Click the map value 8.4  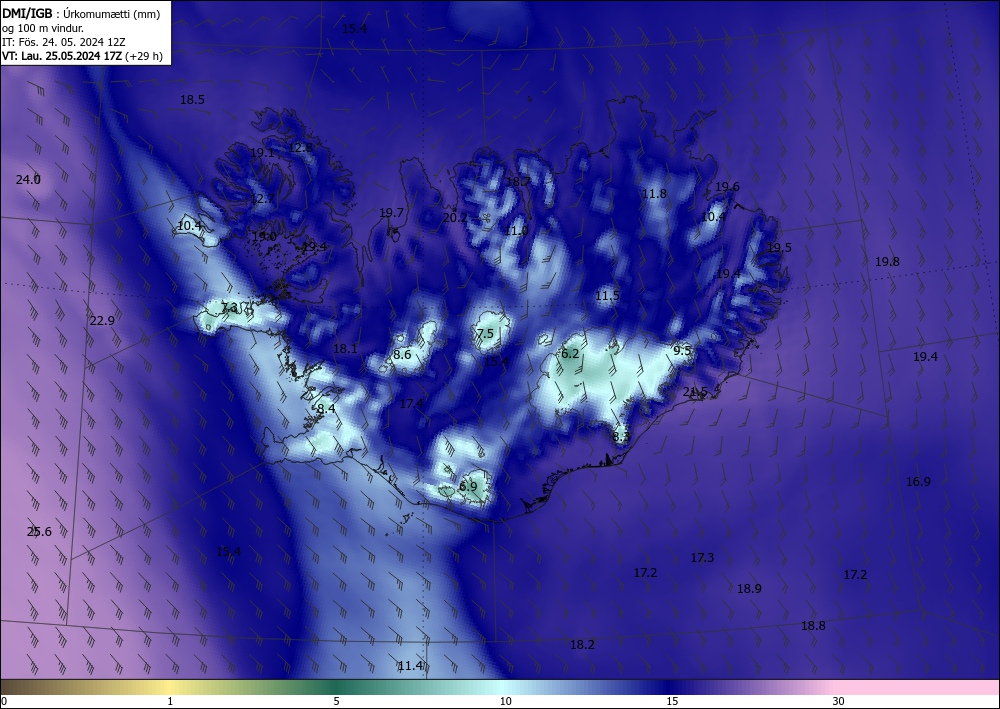(x=326, y=409)
